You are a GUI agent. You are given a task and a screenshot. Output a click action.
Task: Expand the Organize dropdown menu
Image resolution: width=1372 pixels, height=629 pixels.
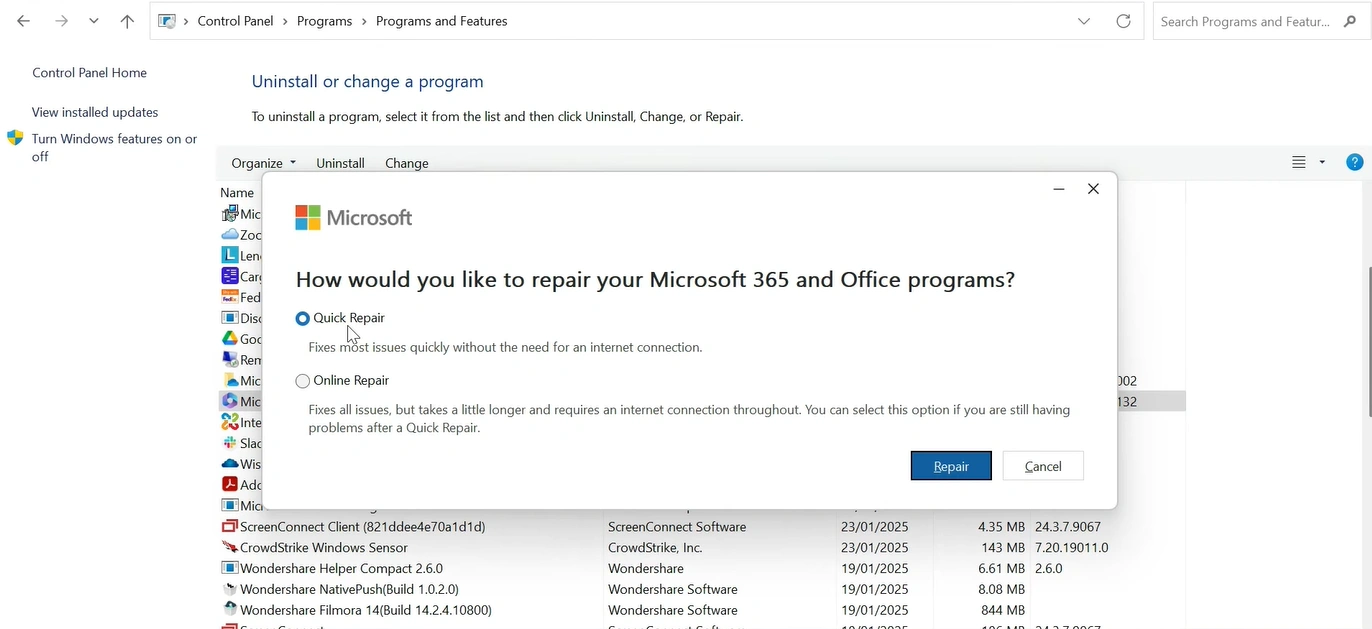(263, 163)
